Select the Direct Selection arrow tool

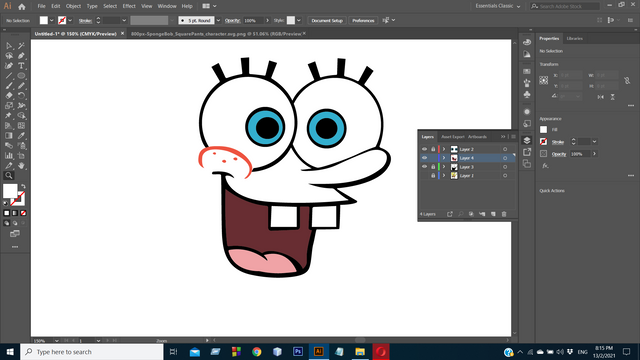(x=9, y=46)
